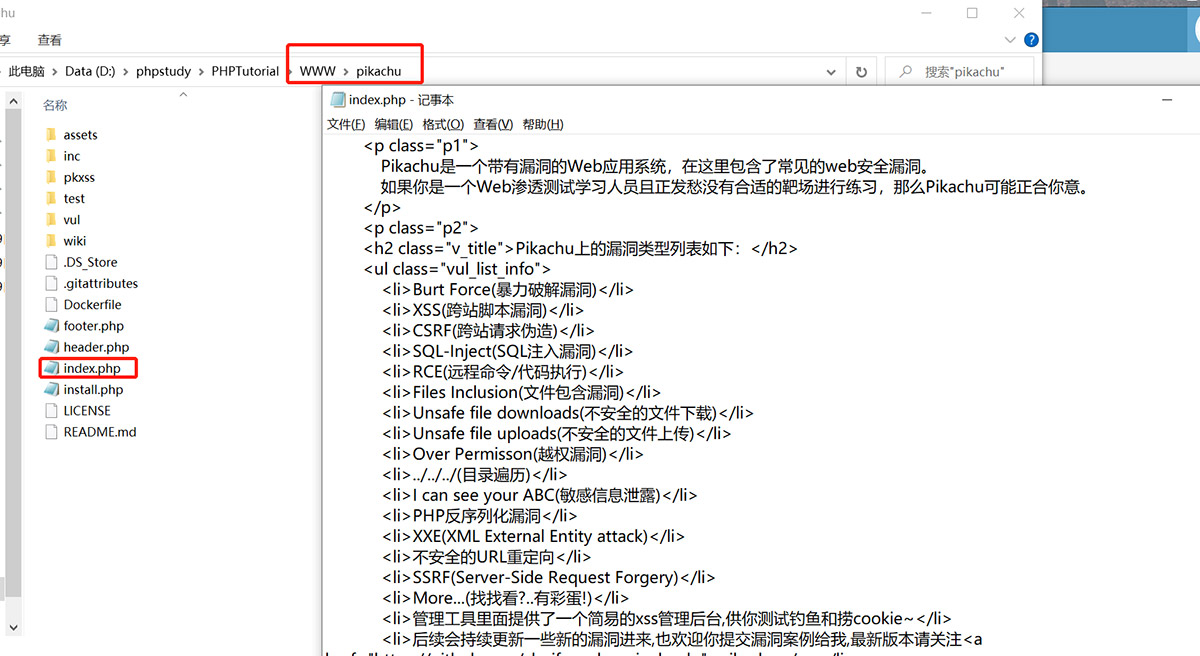Select the pkxss folder icon
The width and height of the screenshot is (1200, 656).
[51, 177]
